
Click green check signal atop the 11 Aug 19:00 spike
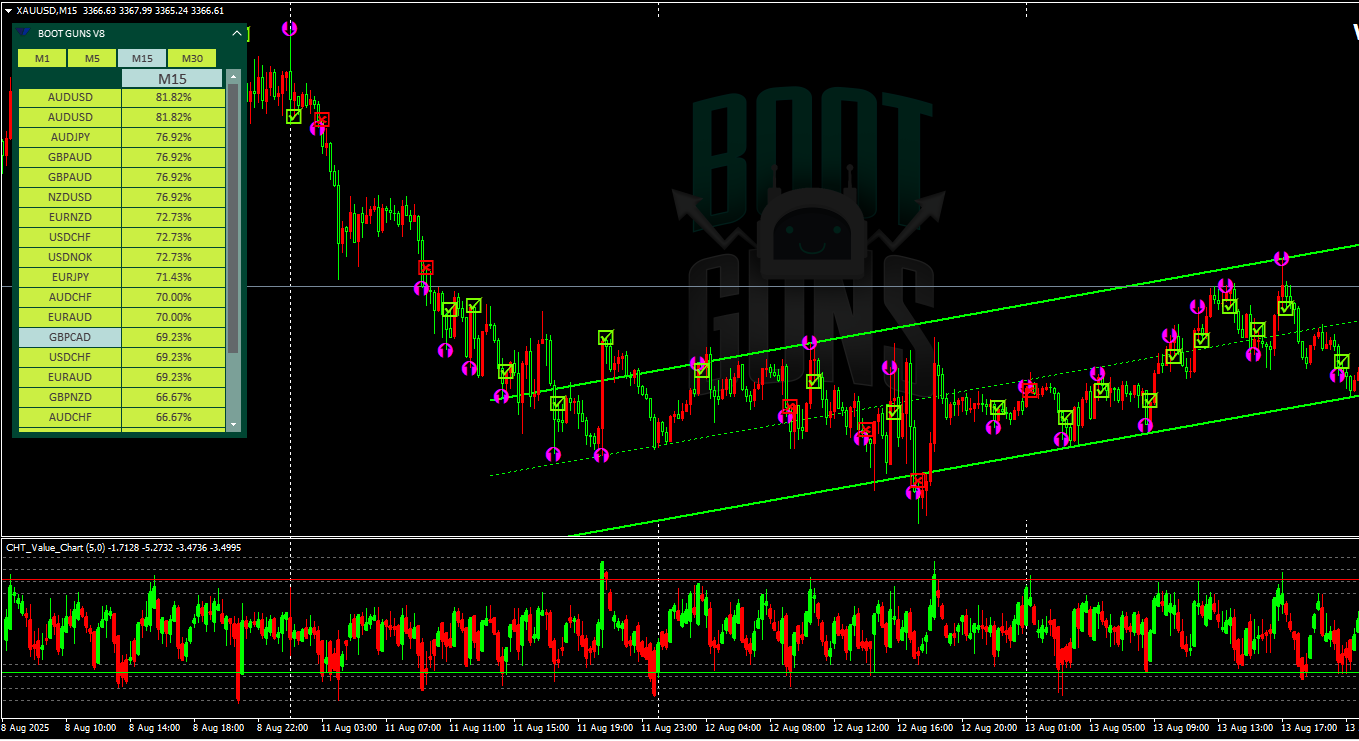(x=606, y=337)
